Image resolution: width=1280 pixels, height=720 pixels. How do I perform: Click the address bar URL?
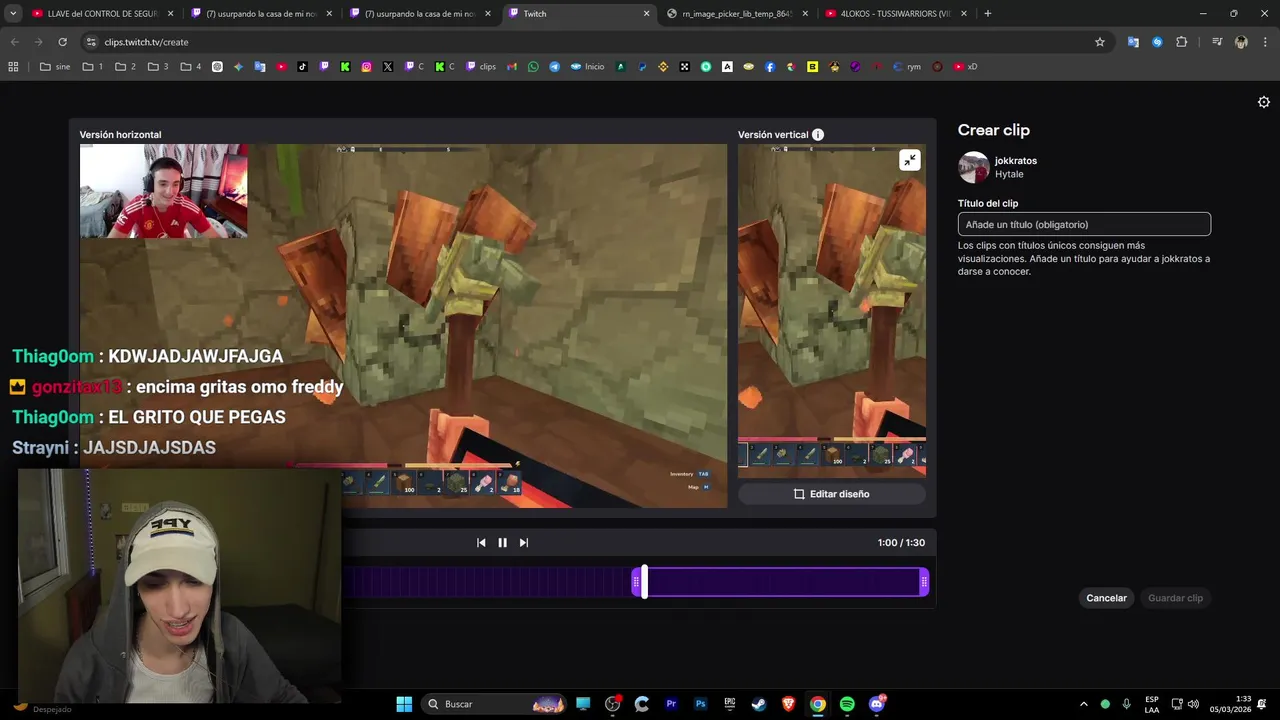(x=146, y=42)
